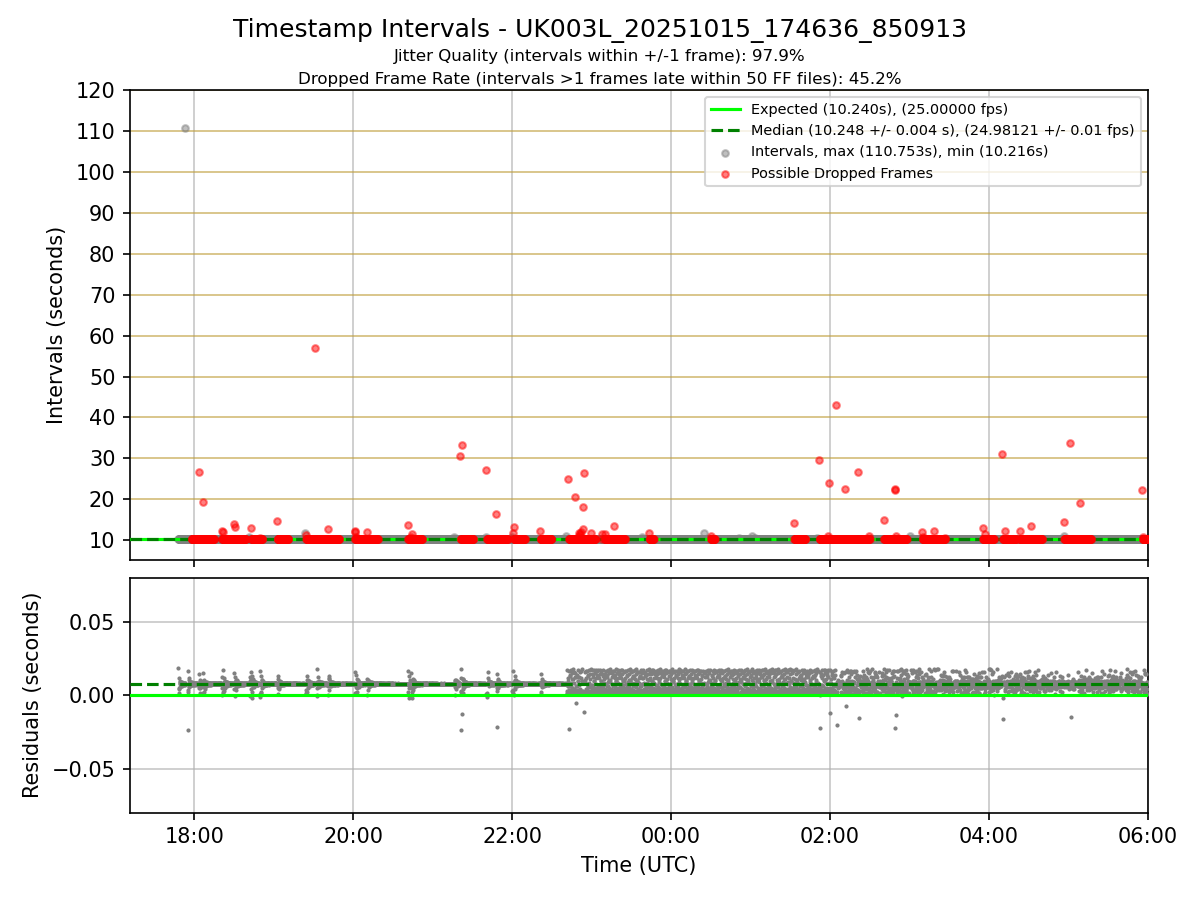Click the solid green line legend swatch
The image size is (1200, 900).
tap(726, 109)
